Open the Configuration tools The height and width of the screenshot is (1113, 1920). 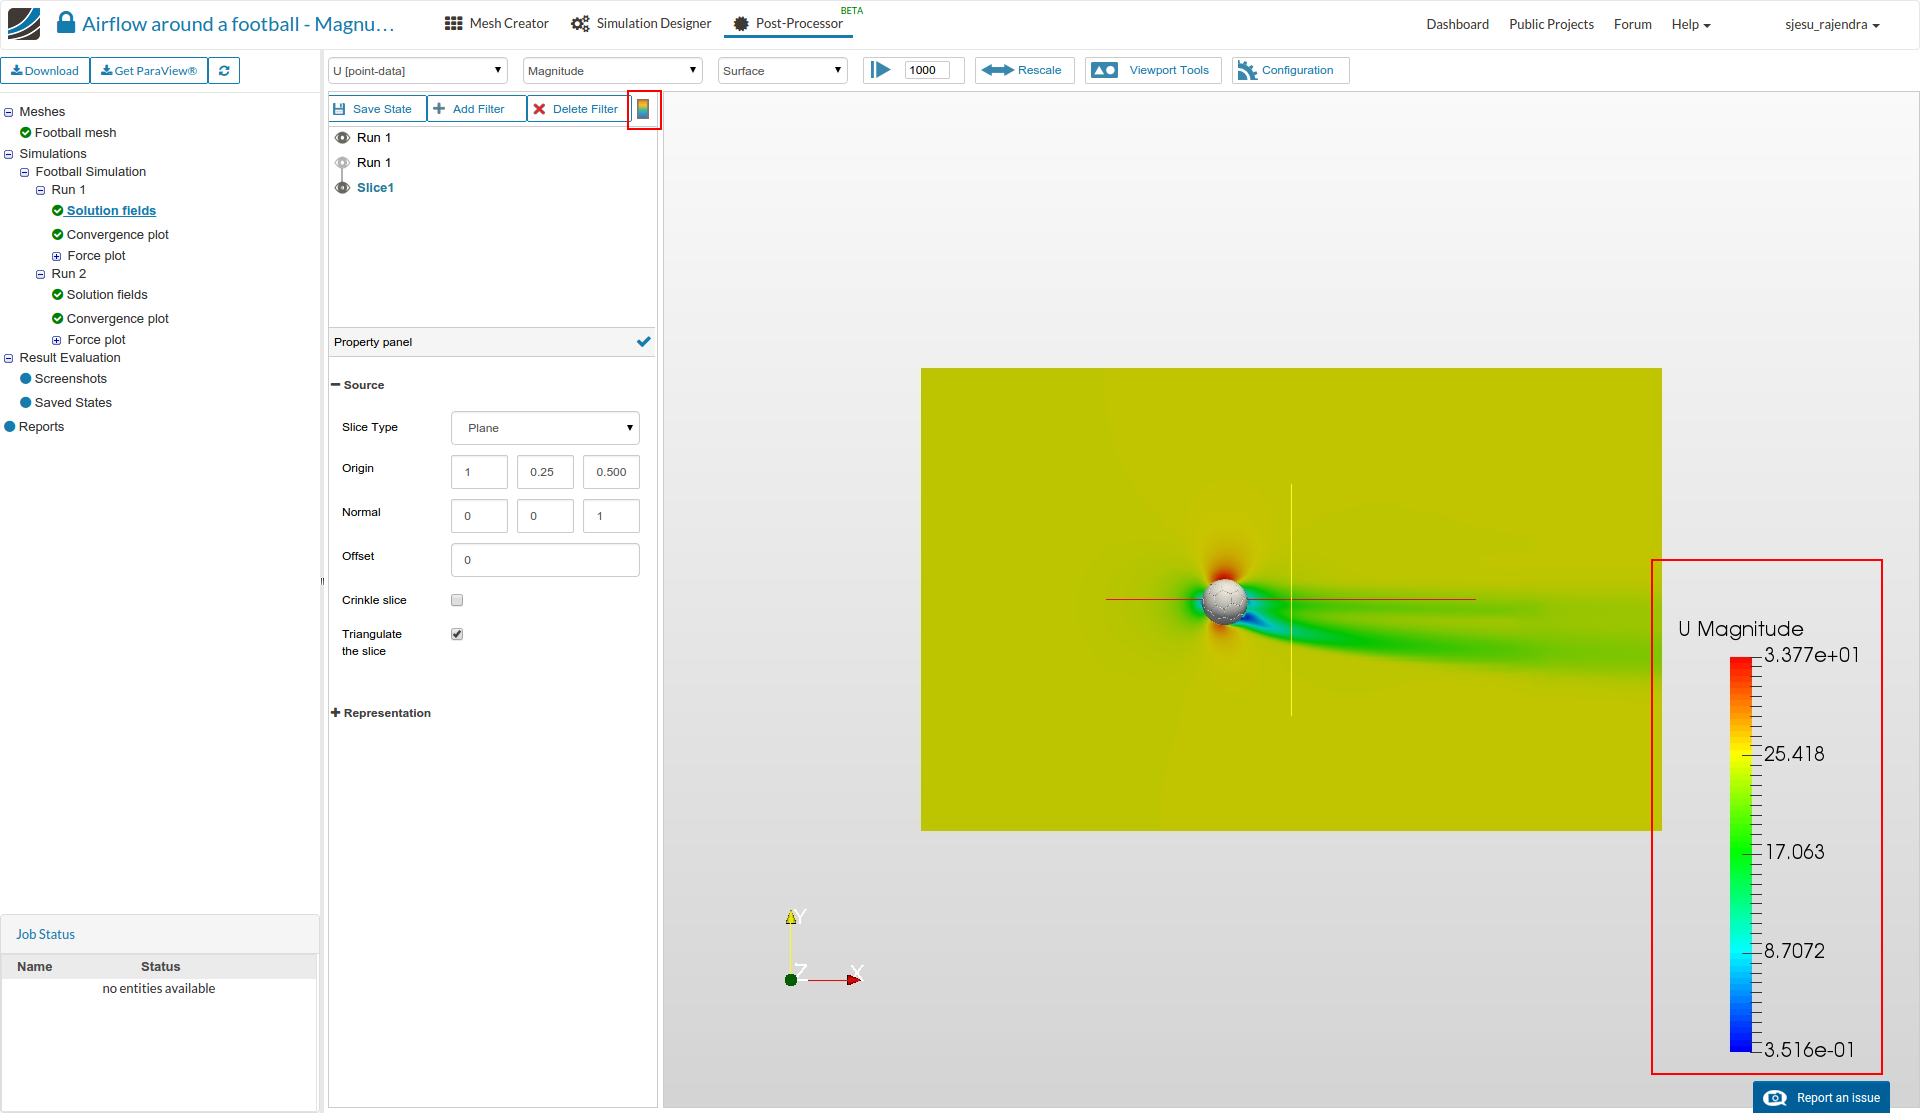(x=1290, y=71)
